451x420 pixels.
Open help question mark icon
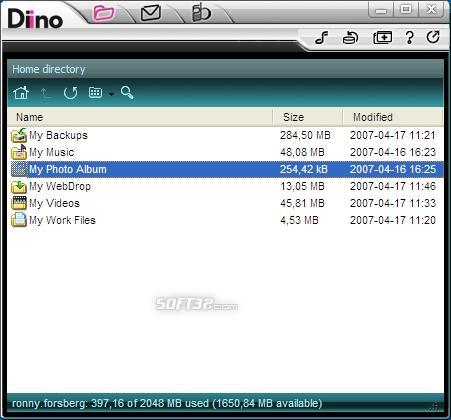coord(410,38)
